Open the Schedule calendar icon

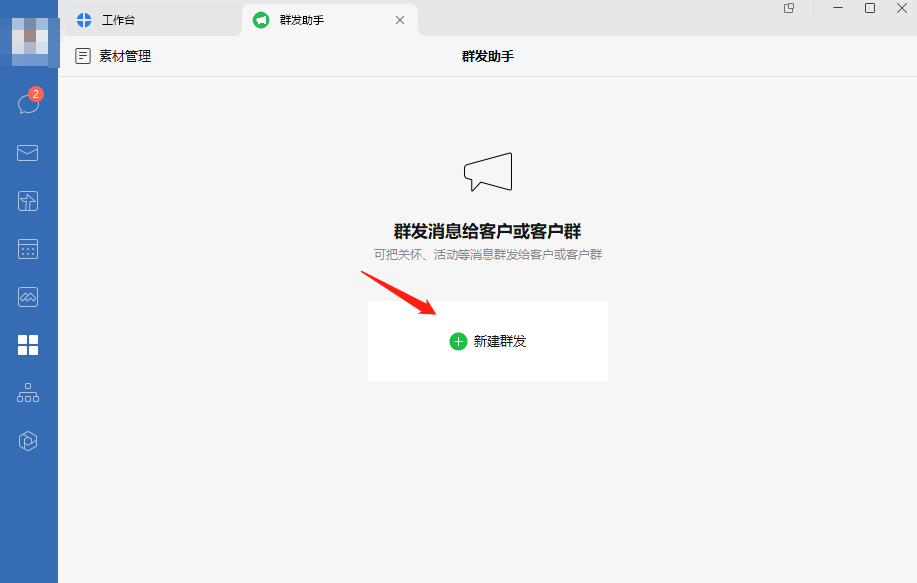click(27, 249)
